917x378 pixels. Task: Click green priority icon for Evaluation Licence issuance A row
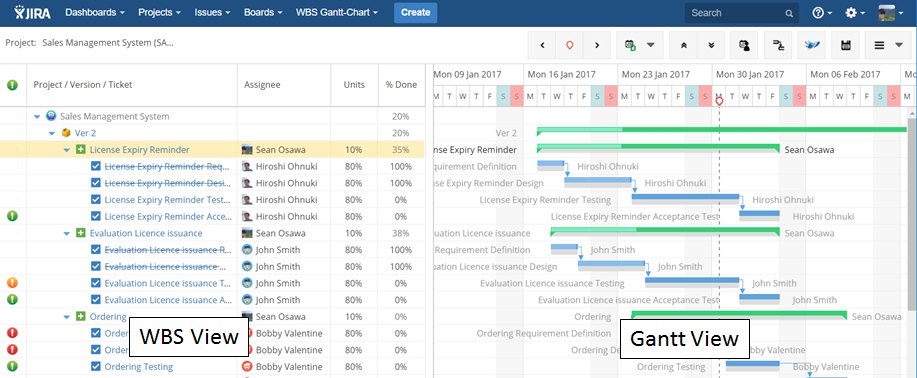point(12,300)
